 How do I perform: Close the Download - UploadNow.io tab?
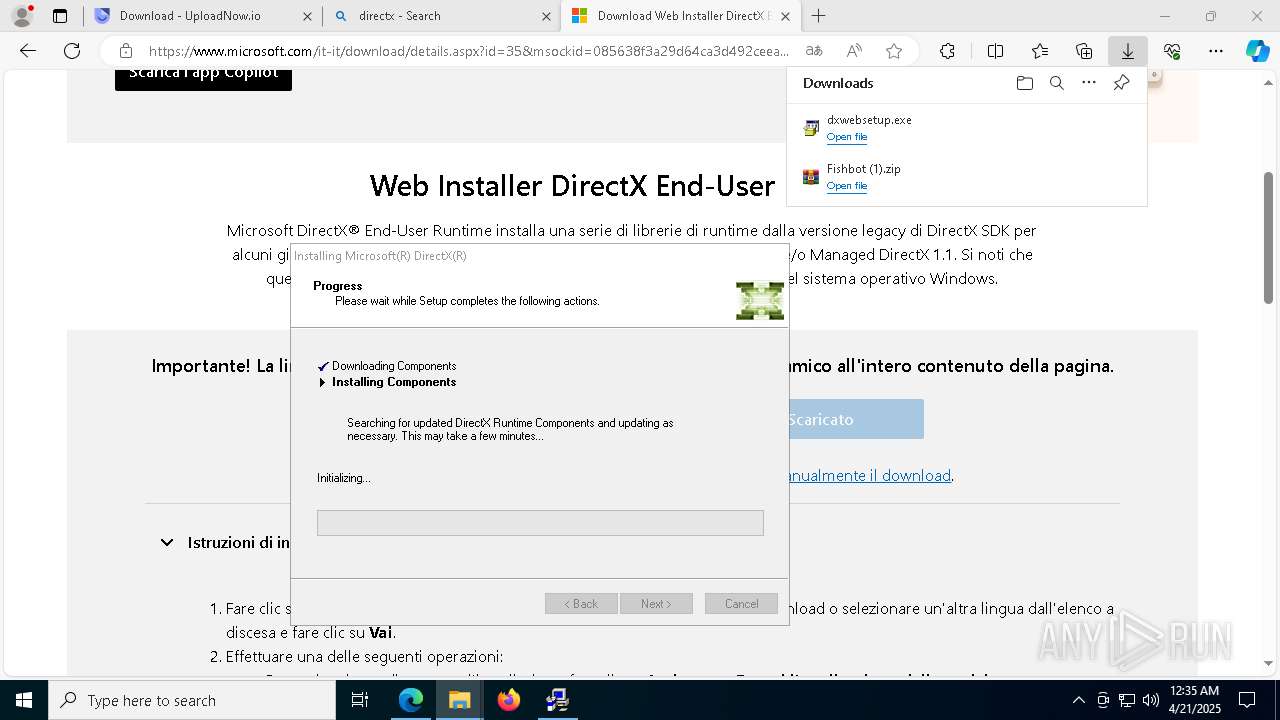[x=307, y=16]
